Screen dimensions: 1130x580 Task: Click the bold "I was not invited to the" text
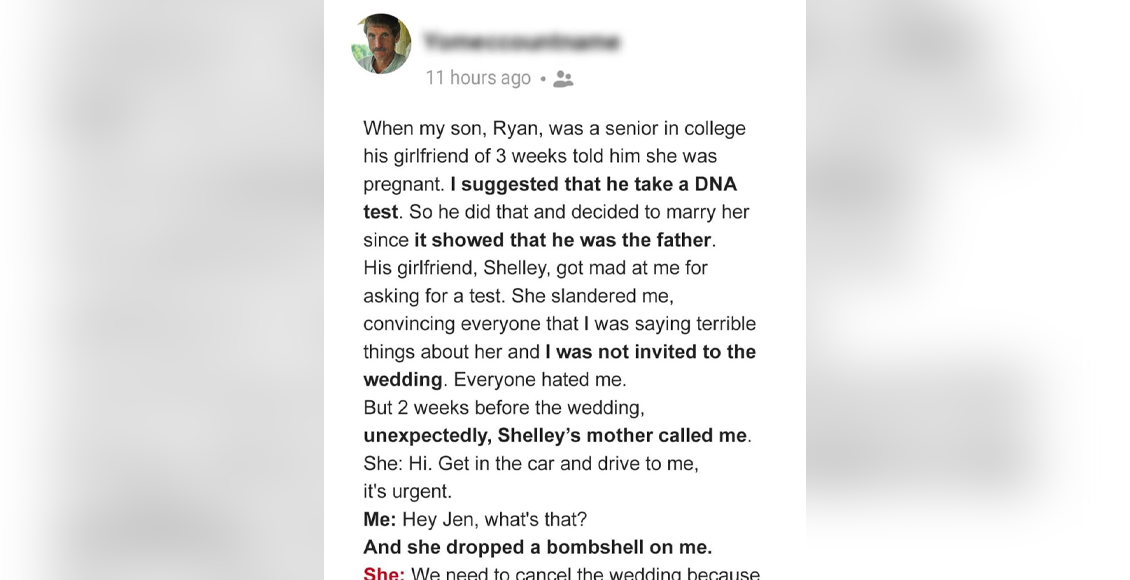[651, 352]
